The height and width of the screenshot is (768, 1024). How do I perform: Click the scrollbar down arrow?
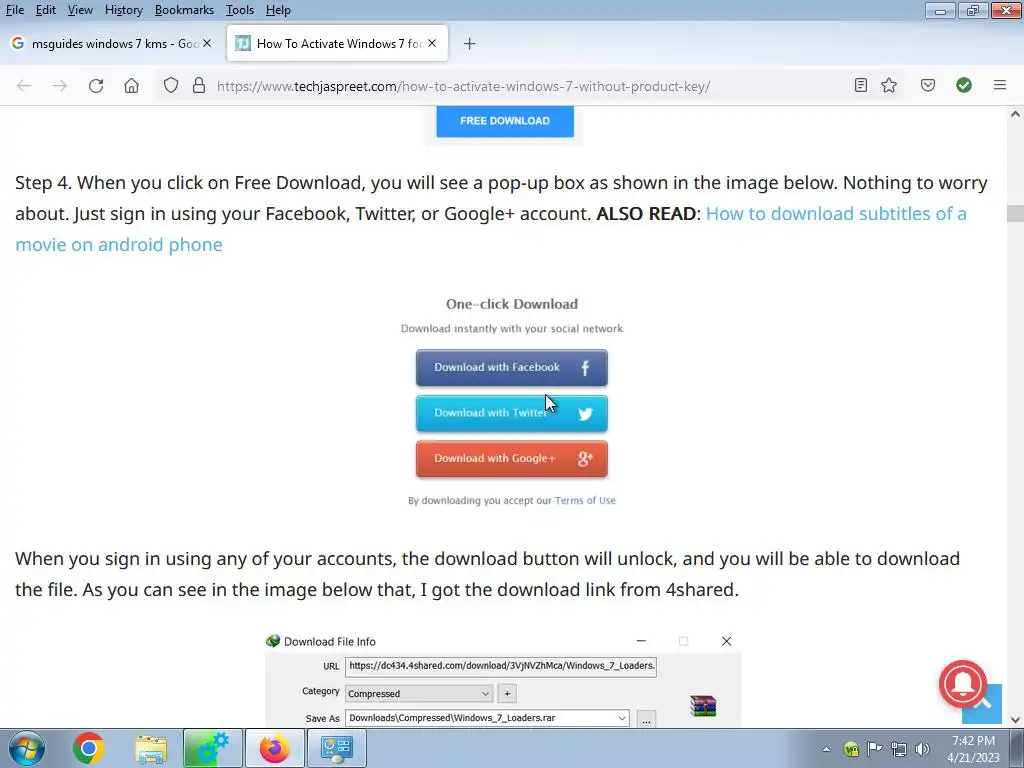[1015, 720]
